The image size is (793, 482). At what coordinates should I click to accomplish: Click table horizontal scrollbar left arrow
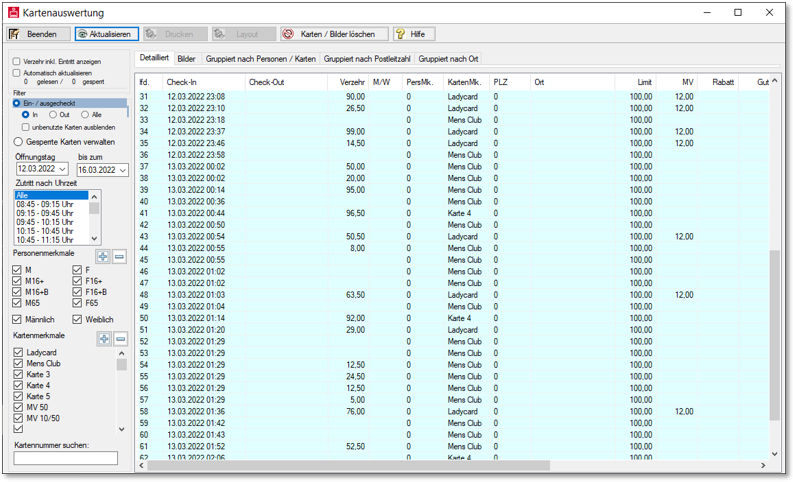coord(142,465)
